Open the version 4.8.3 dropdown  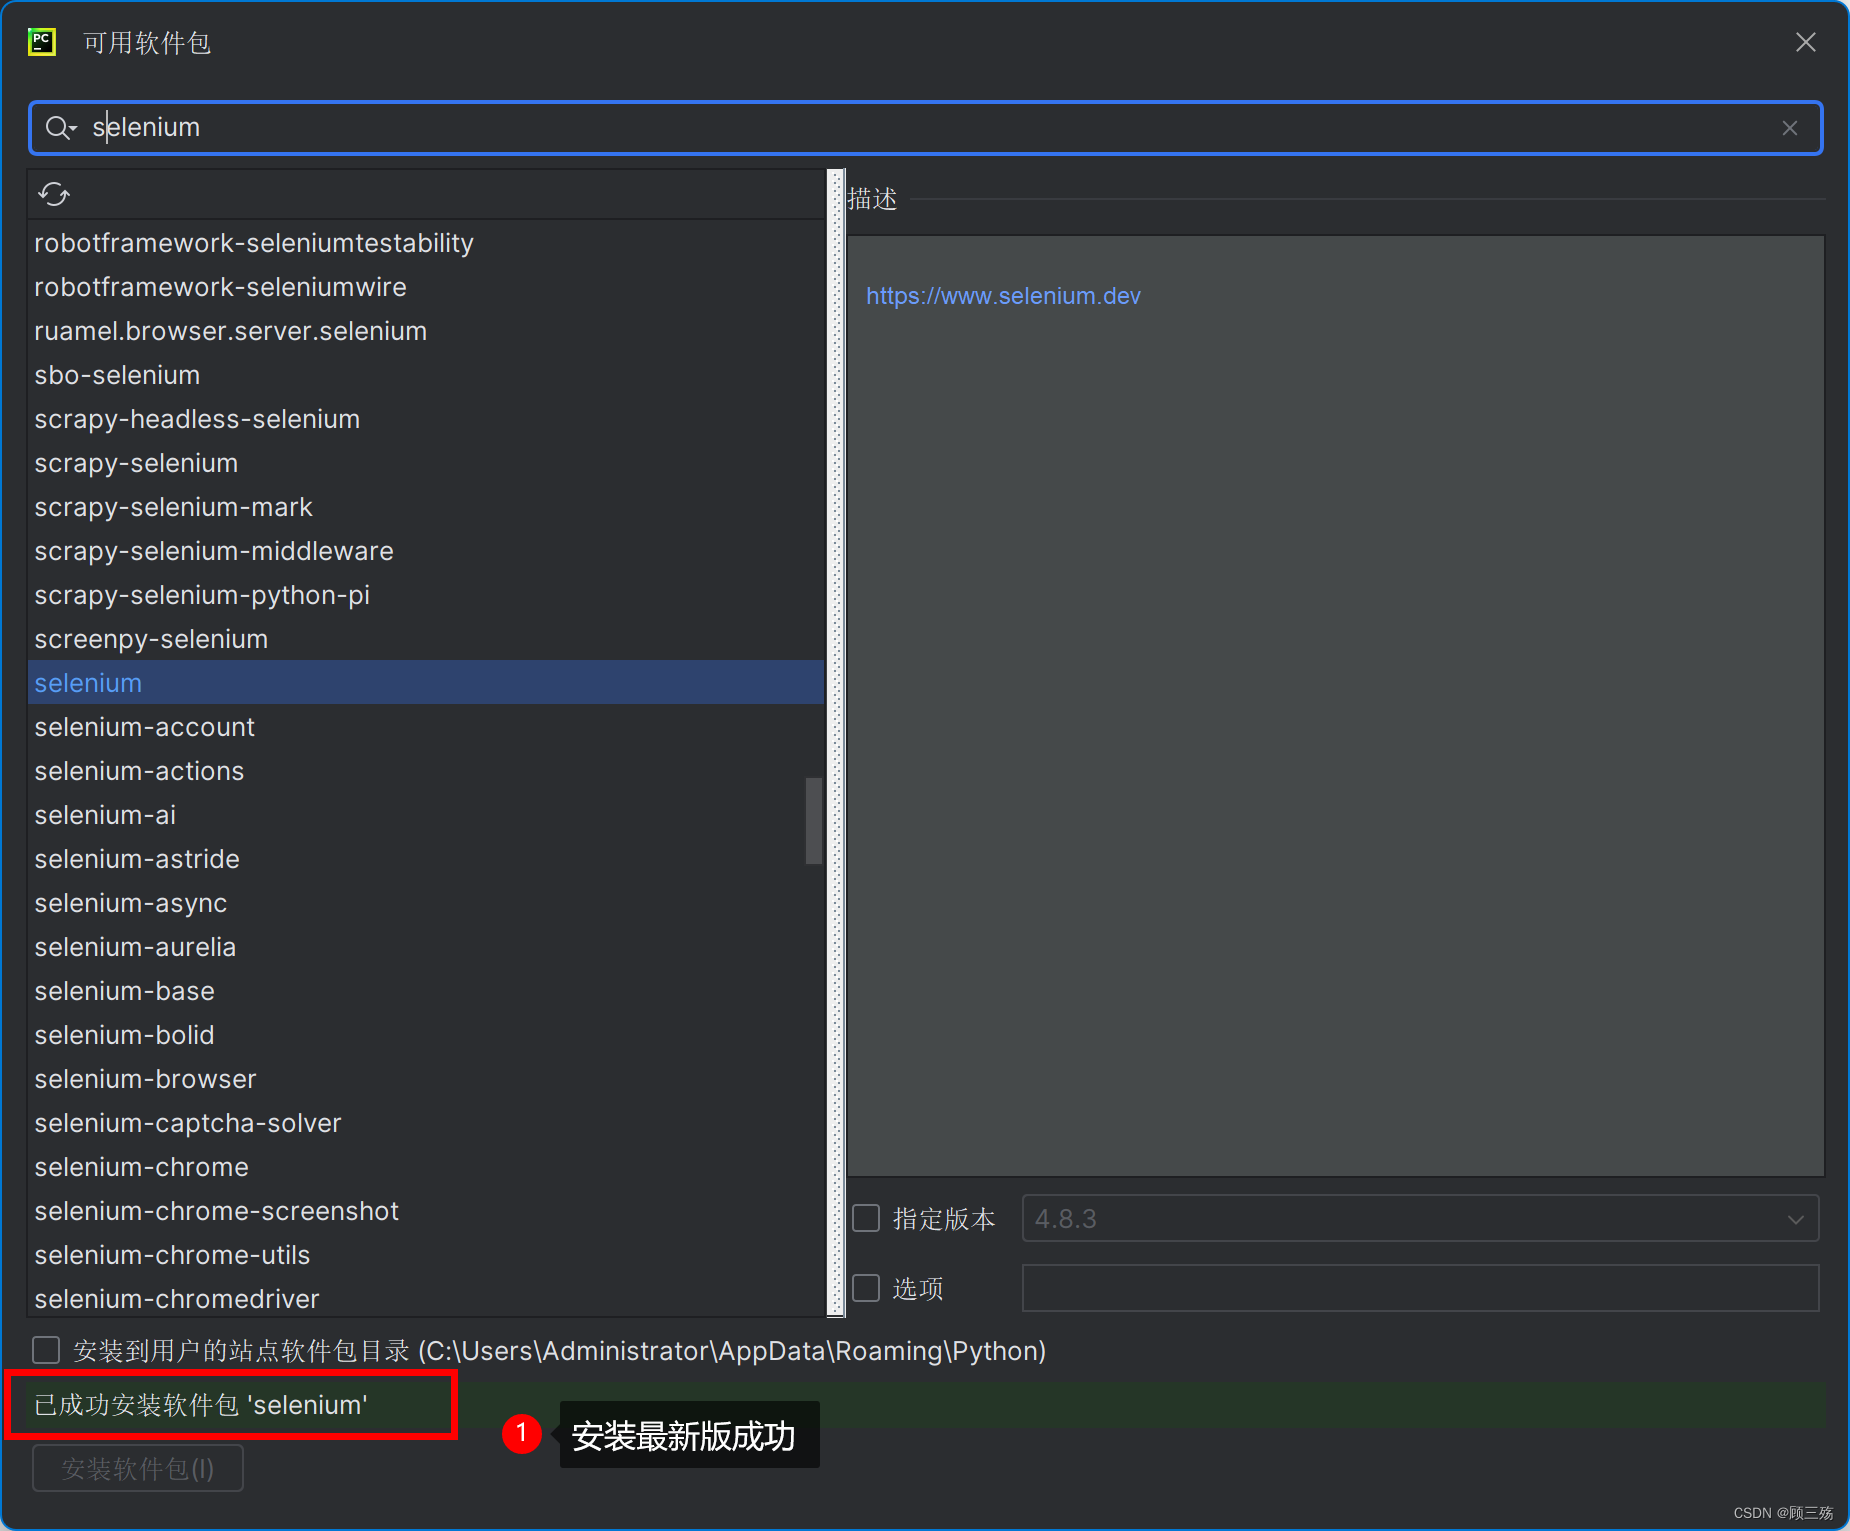(x=1420, y=1219)
